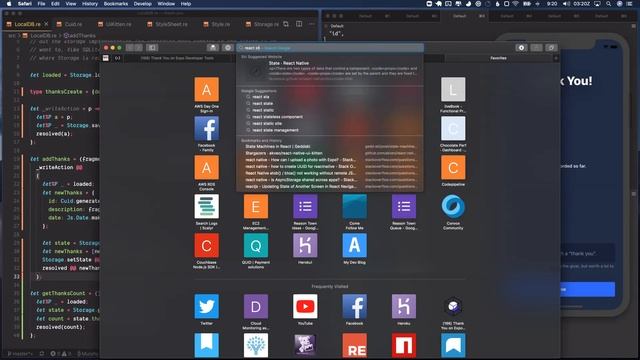The image size is (640, 360).
Task: Open the File menu in the menu bar
Action: pyautogui.click(x=41, y=4)
